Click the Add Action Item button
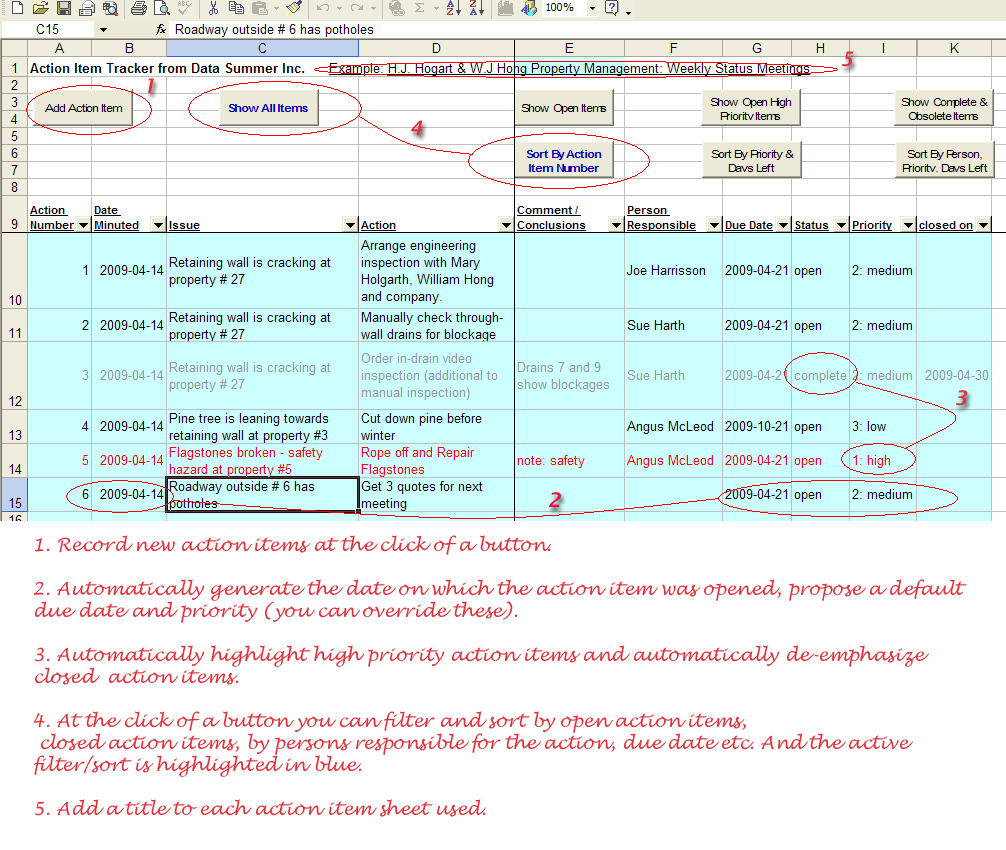1006x850 pixels. (83, 108)
